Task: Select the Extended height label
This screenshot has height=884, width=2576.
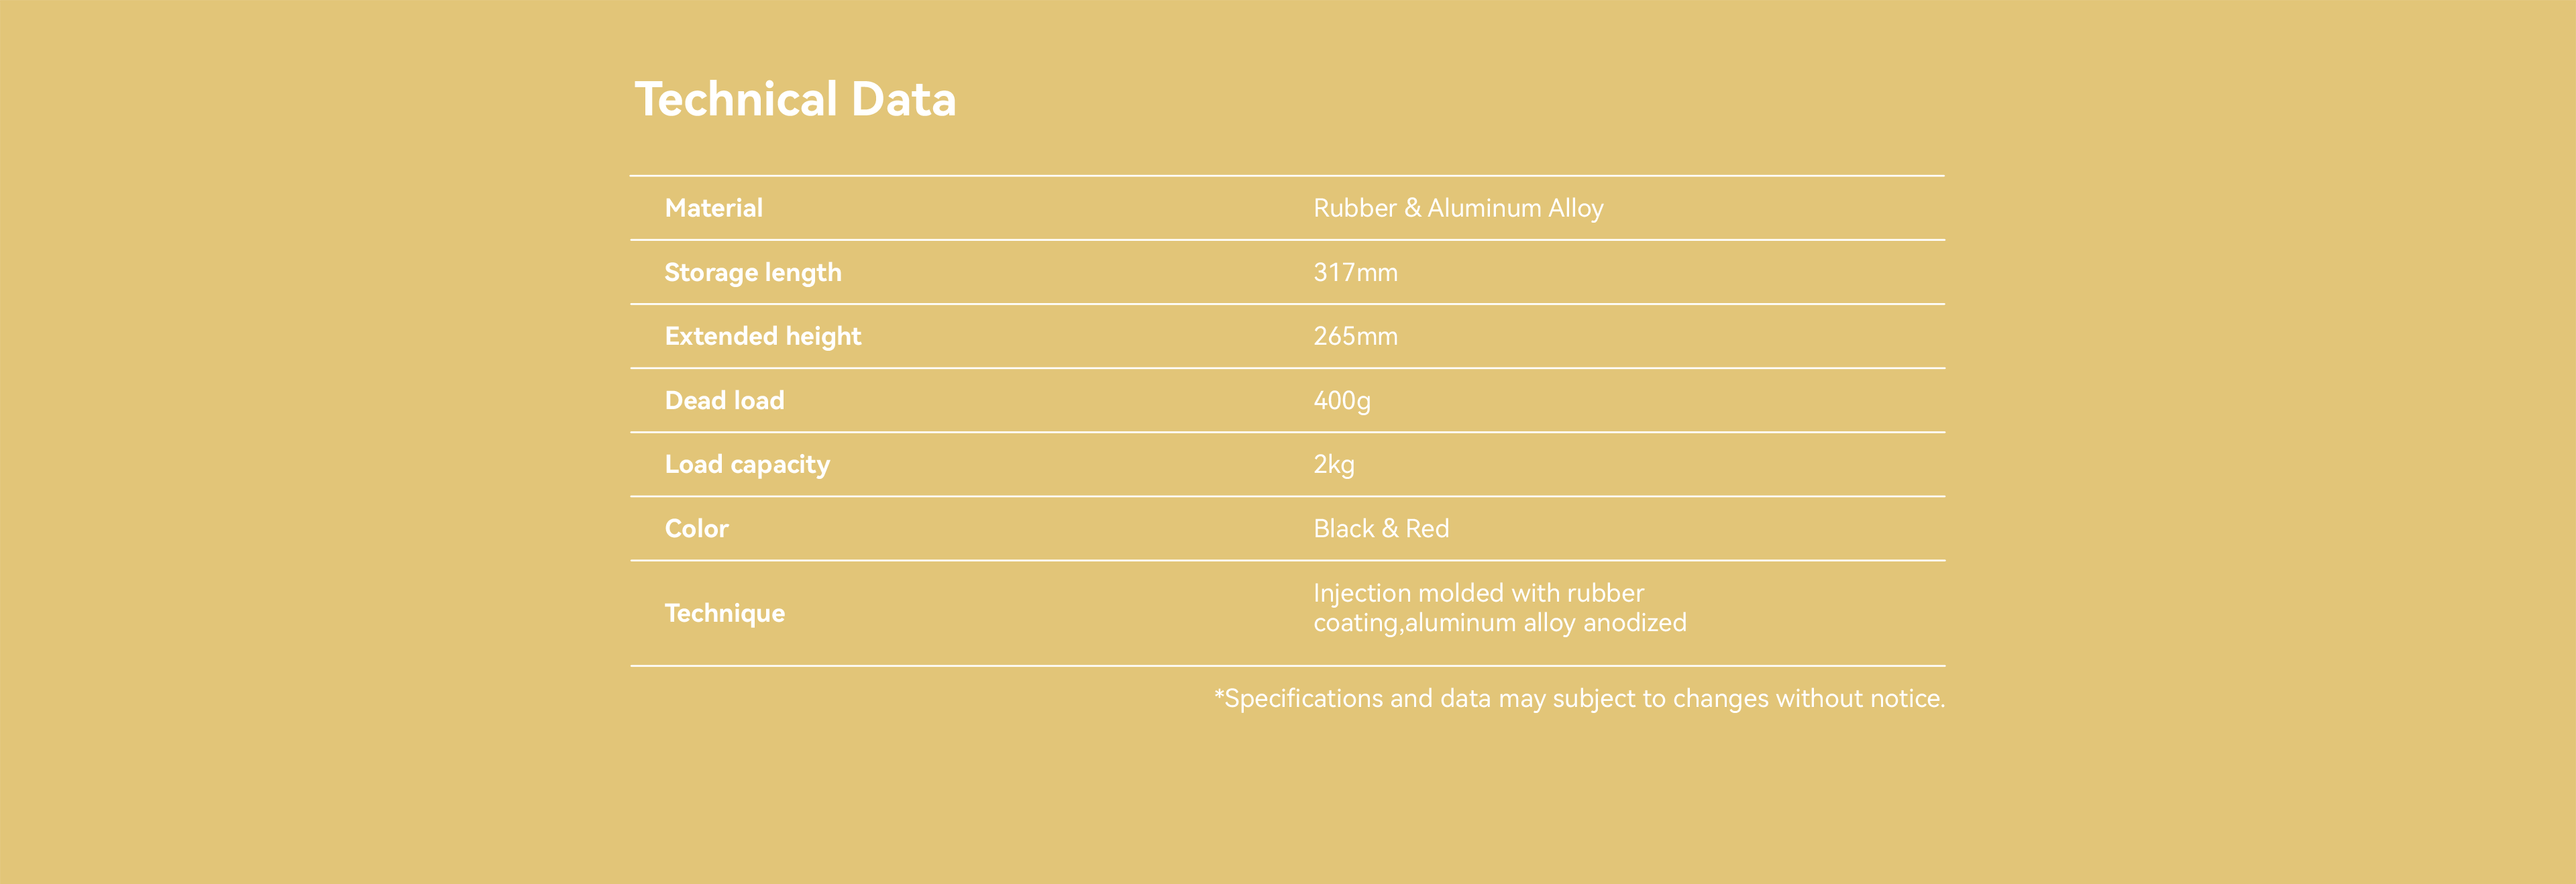Action: 762,336
